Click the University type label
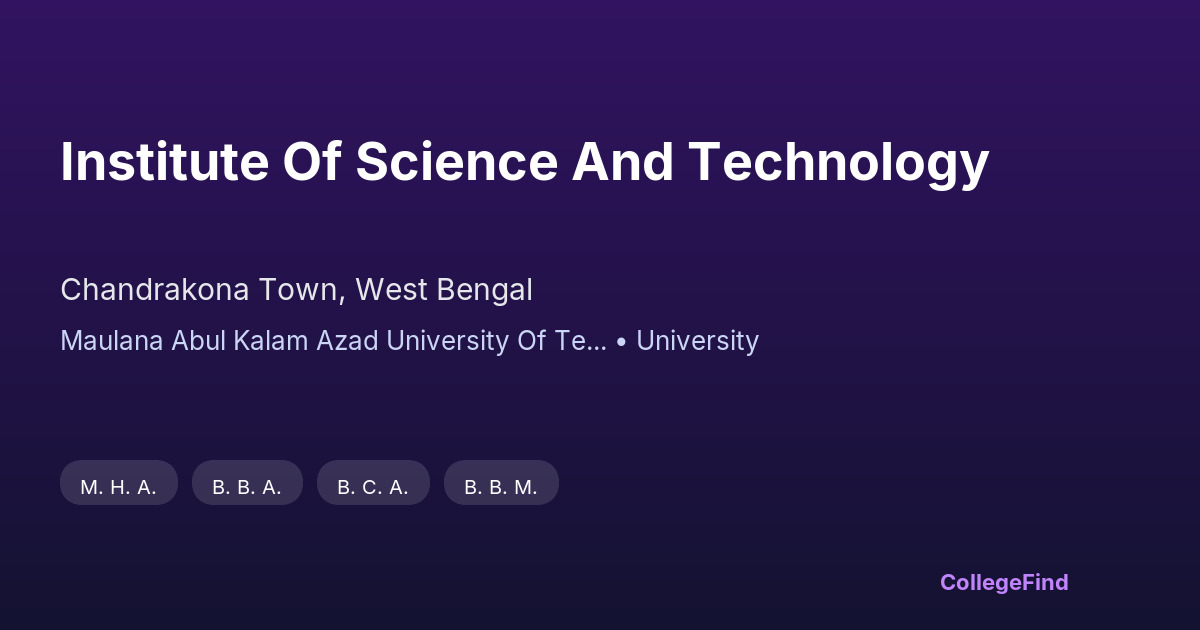Image resolution: width=1200 pixels, height=630 pixels. click(697, 341)
